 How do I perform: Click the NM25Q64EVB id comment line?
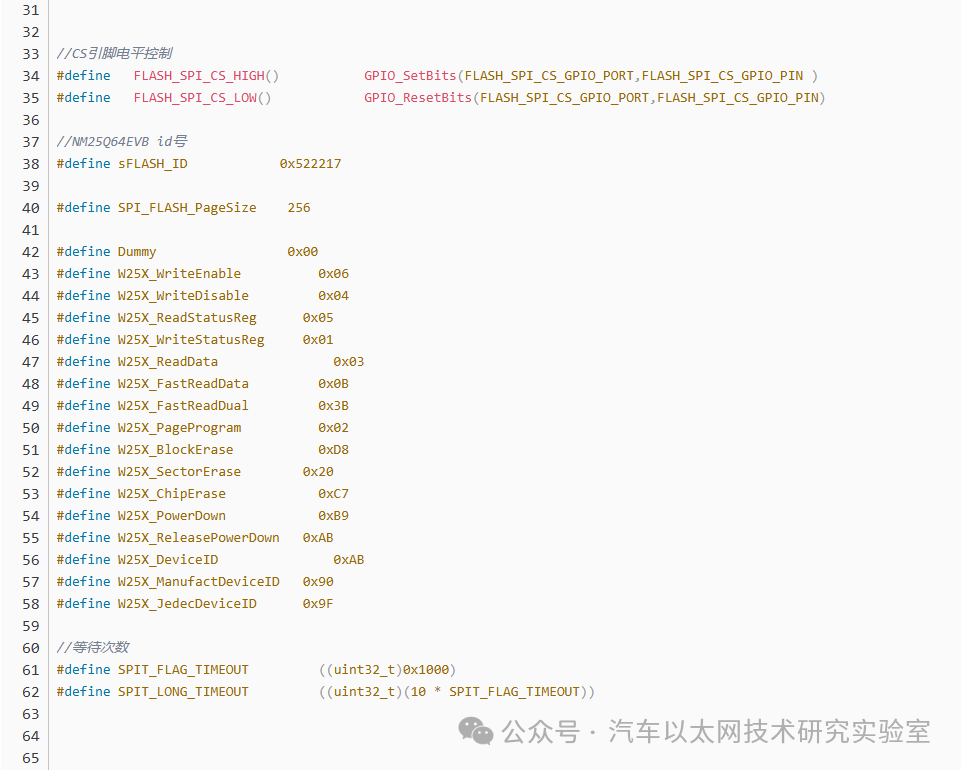[x=122, y=142]
